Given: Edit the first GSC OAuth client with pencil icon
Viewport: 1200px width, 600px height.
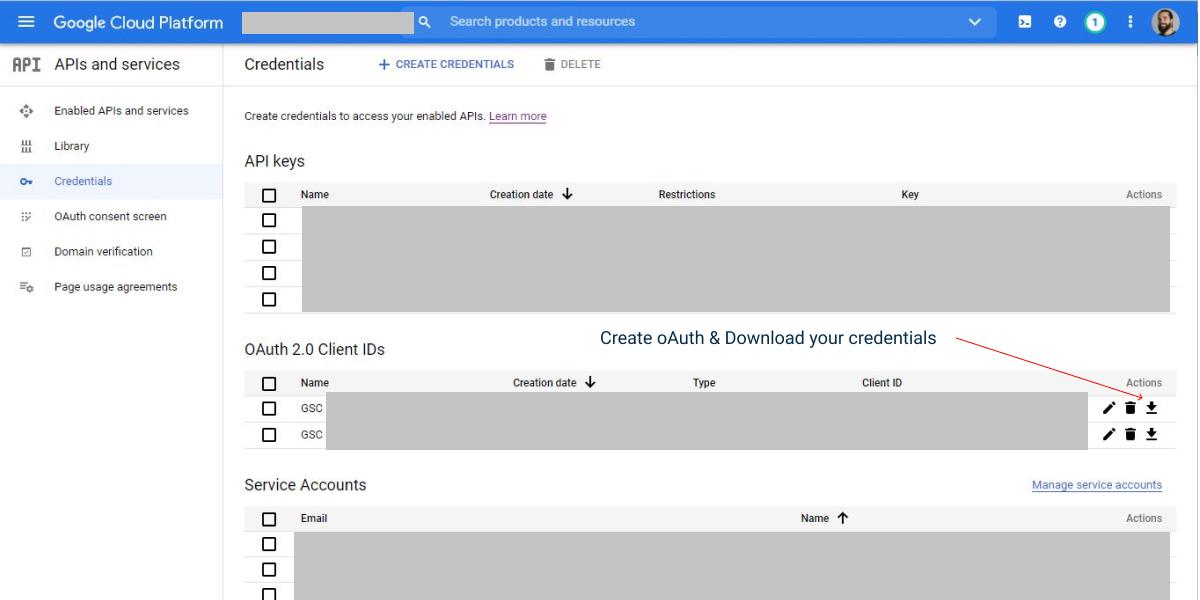Looking at the screenshot, I should pos(1109,408).
